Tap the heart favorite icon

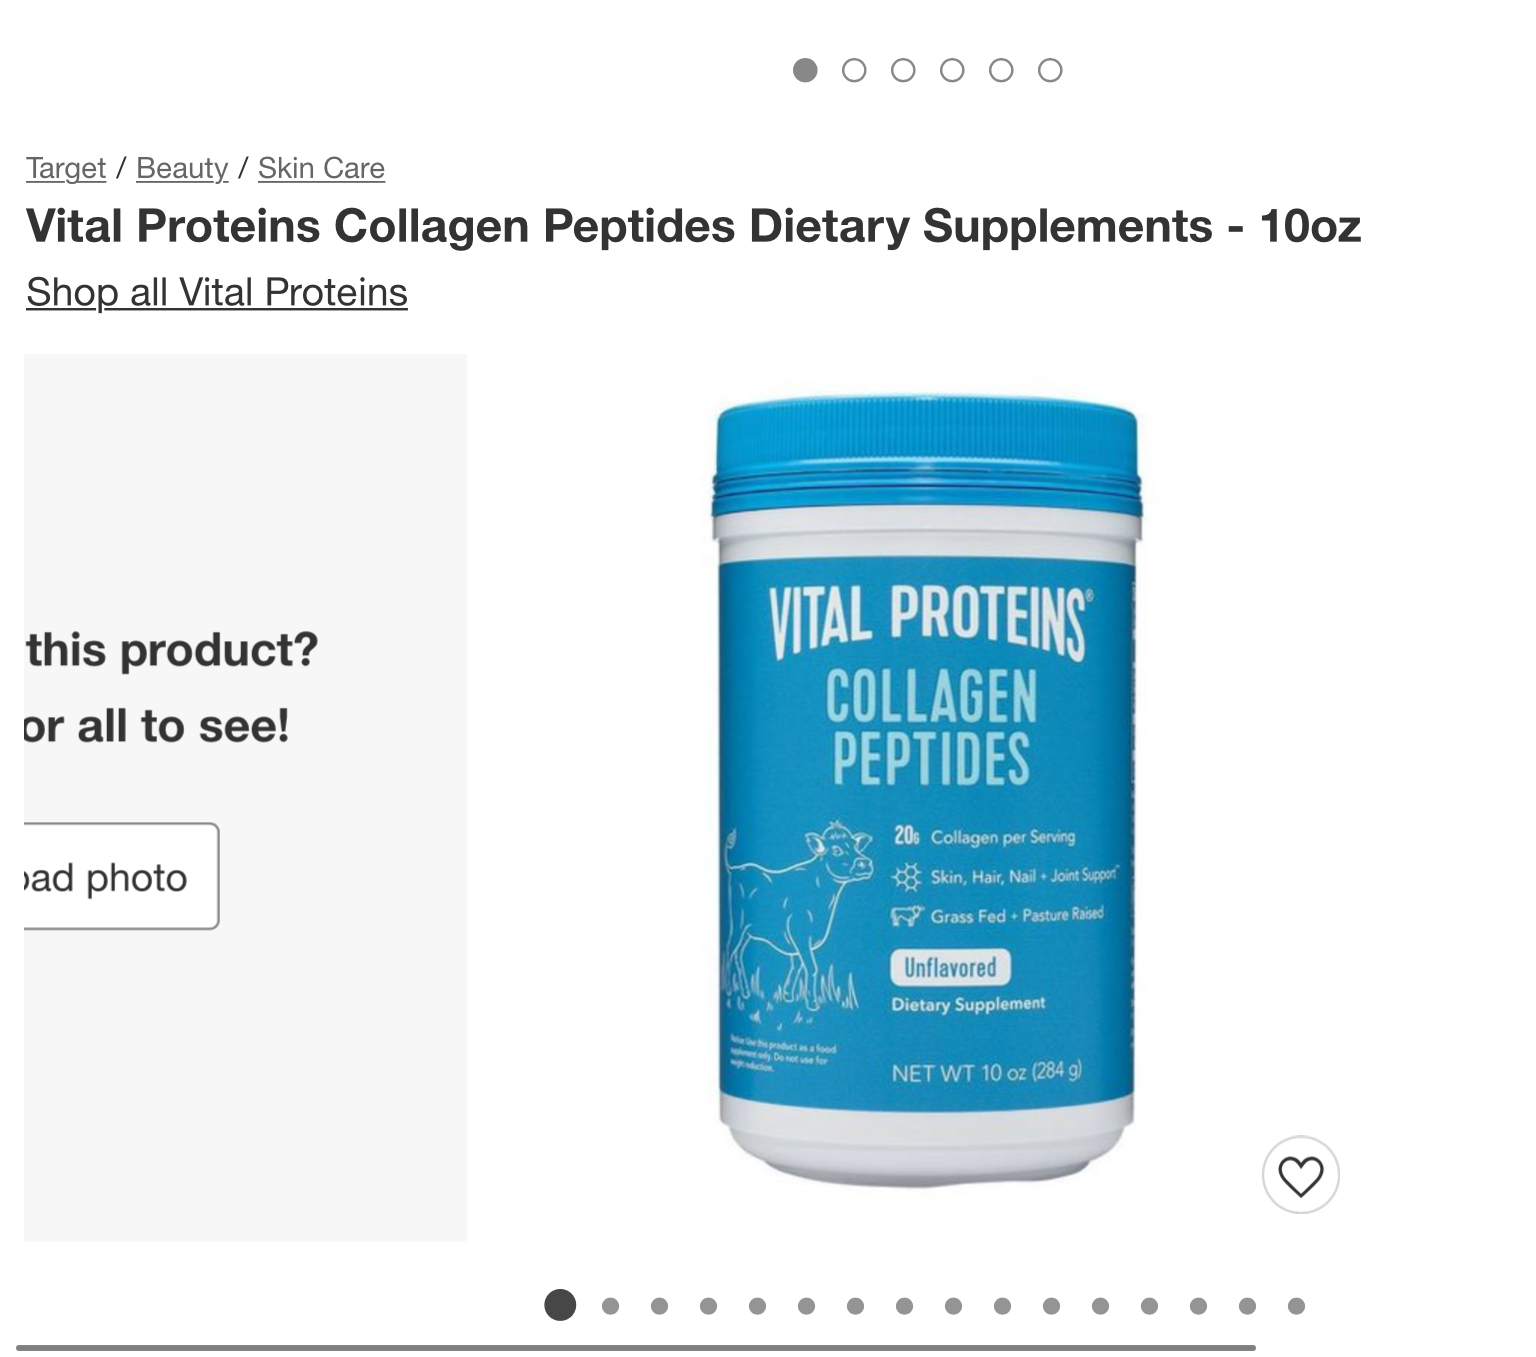1300,1175
